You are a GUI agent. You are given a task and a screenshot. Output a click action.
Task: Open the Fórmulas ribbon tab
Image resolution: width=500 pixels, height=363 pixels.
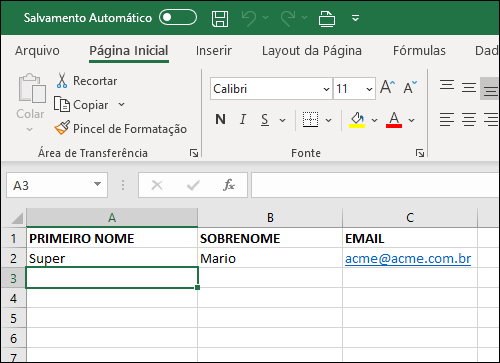pyautogui.click(x=419, y=51)
